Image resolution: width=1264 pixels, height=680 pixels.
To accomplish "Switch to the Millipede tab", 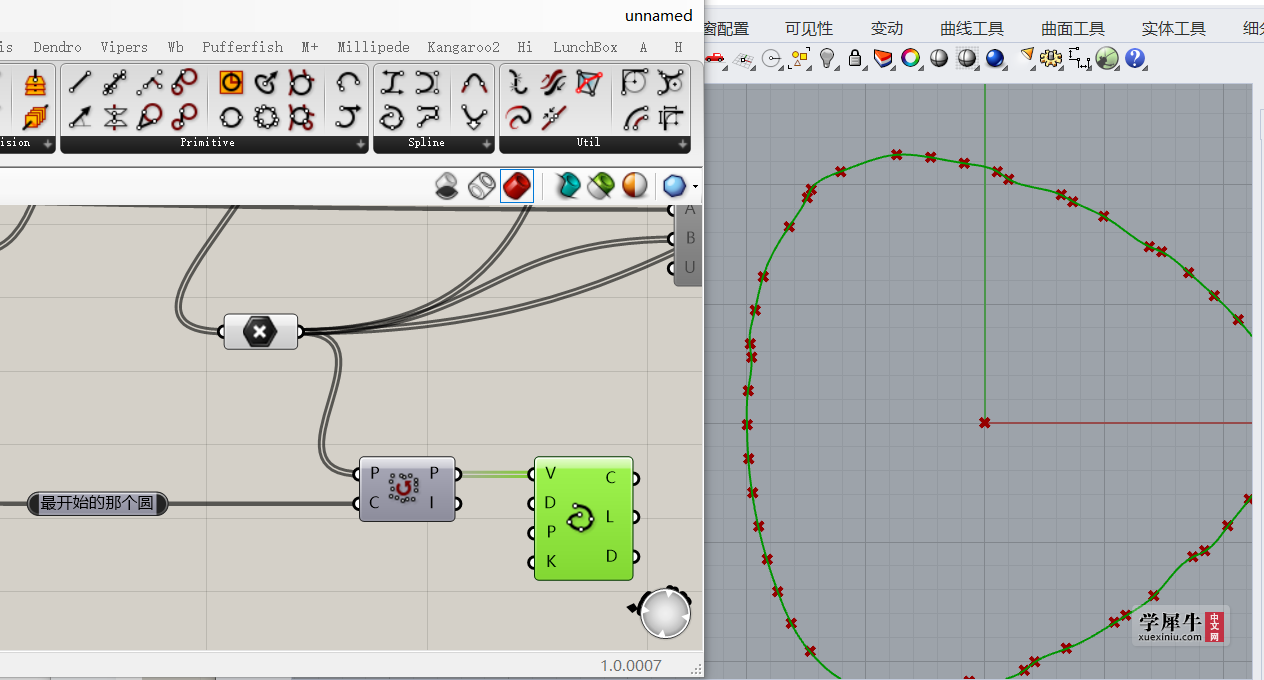I will [x=373, y=47].
